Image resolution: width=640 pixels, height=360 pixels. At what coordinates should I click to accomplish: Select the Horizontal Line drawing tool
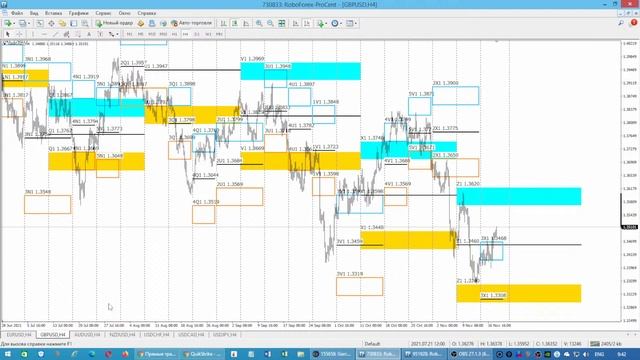44,34
